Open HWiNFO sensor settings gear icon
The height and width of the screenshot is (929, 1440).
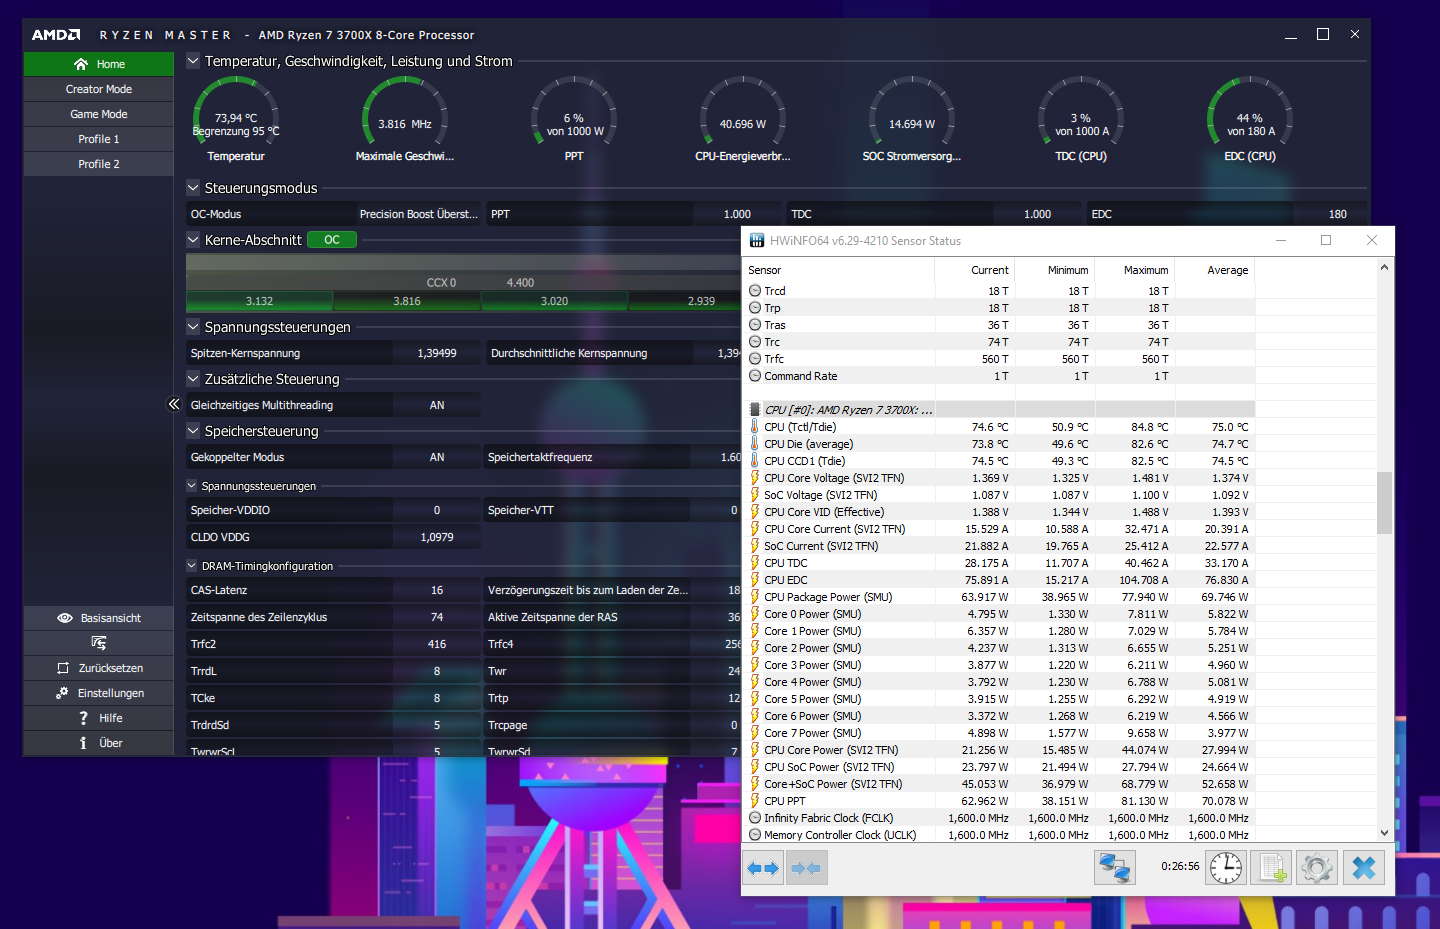coord(1317,867)
